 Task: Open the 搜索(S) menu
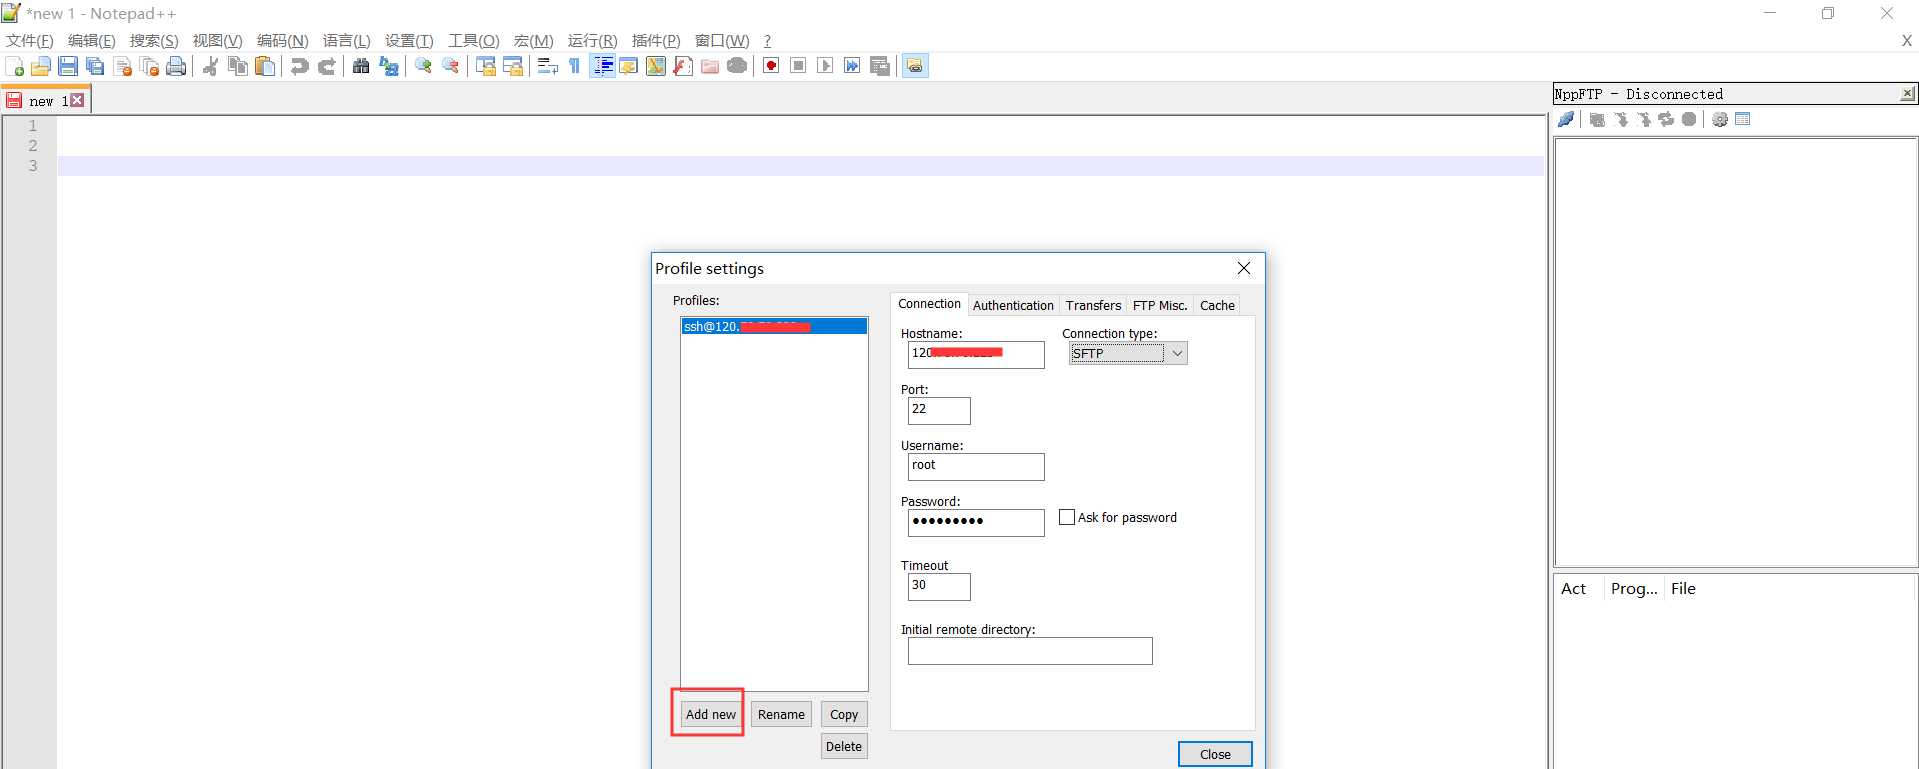pos(154,41)
